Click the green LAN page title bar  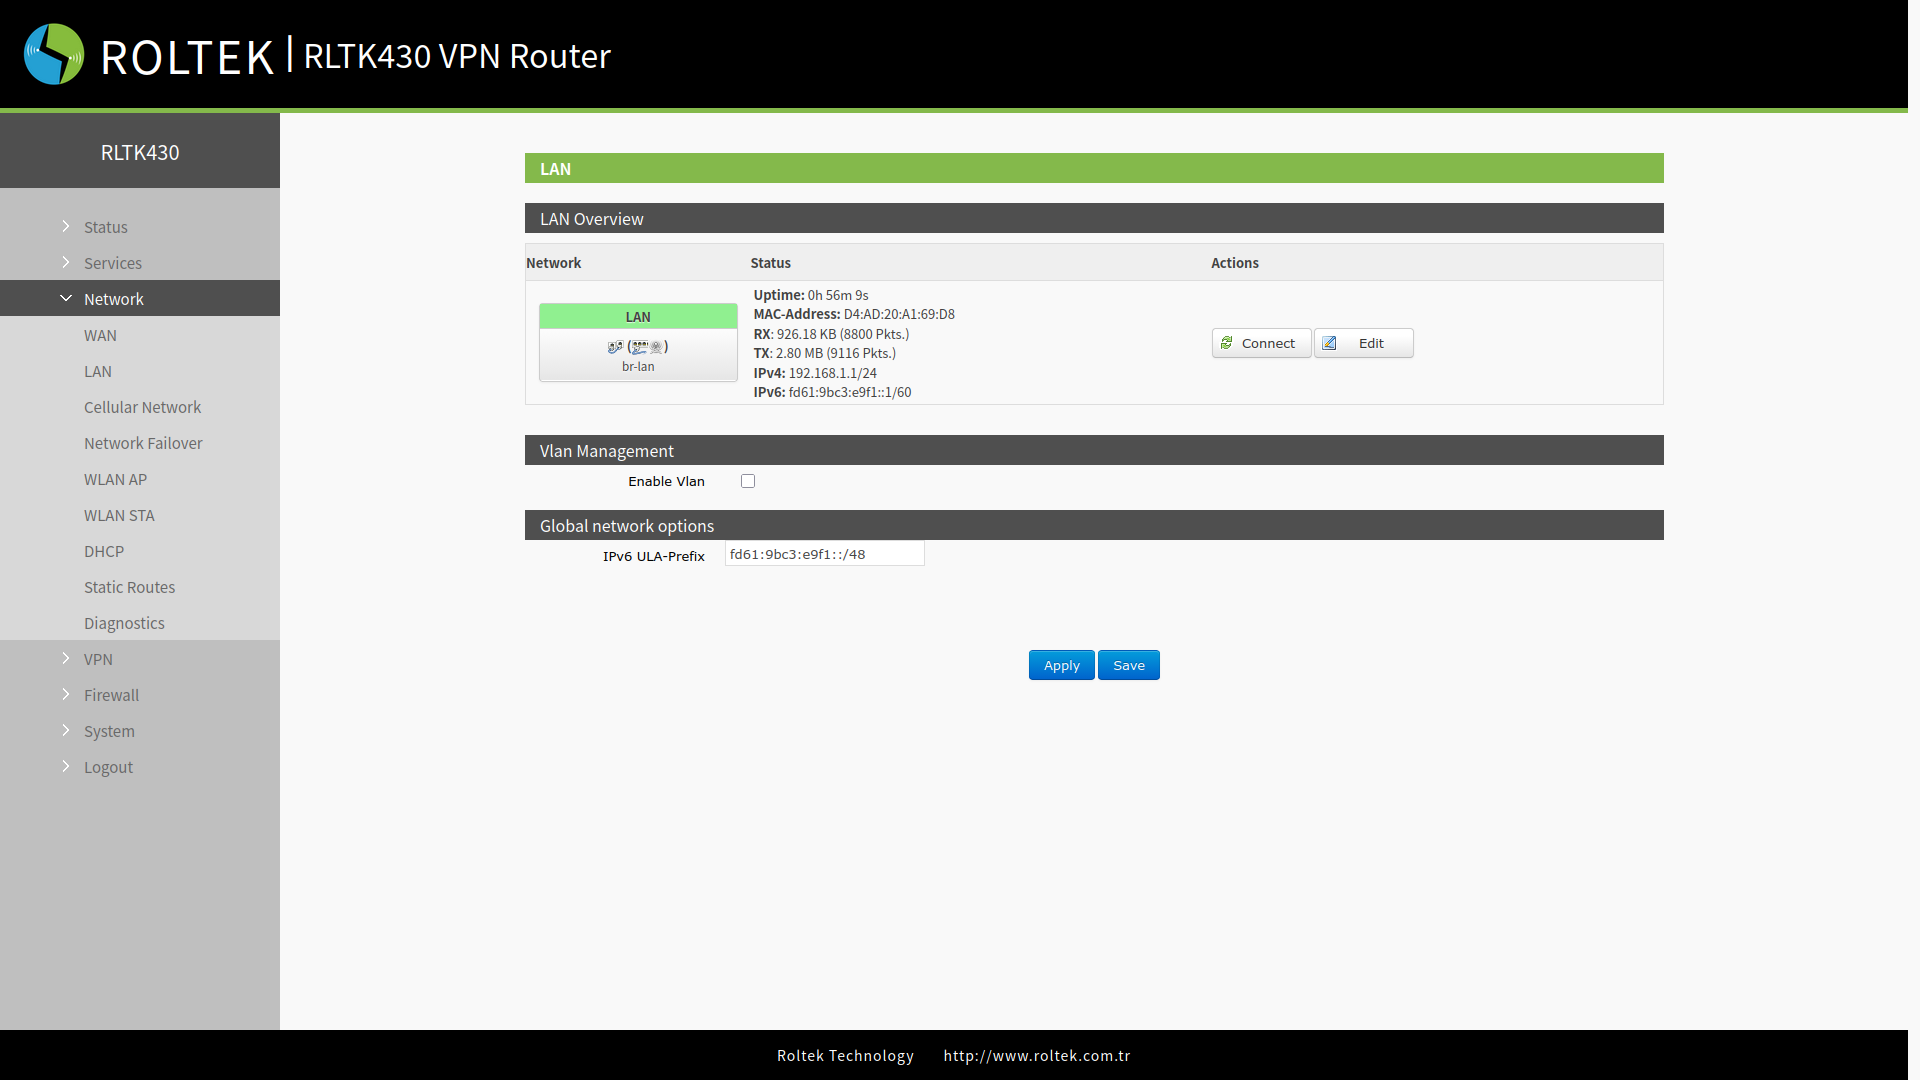[x=1094, y=168]
